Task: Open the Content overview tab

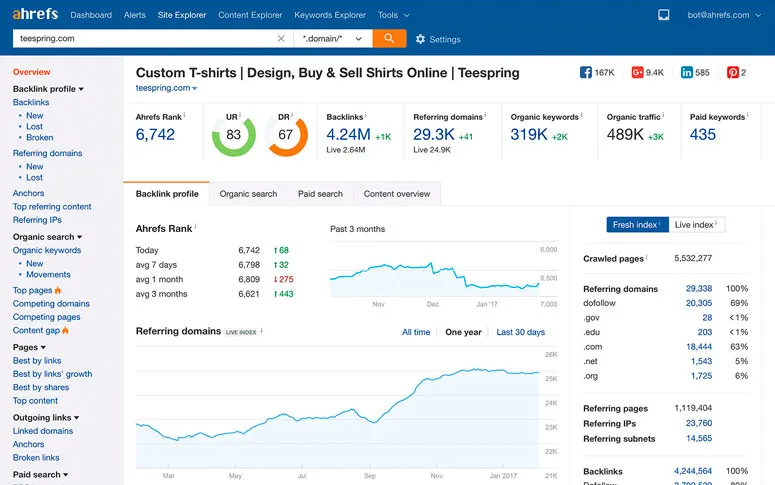Action: 397,194
